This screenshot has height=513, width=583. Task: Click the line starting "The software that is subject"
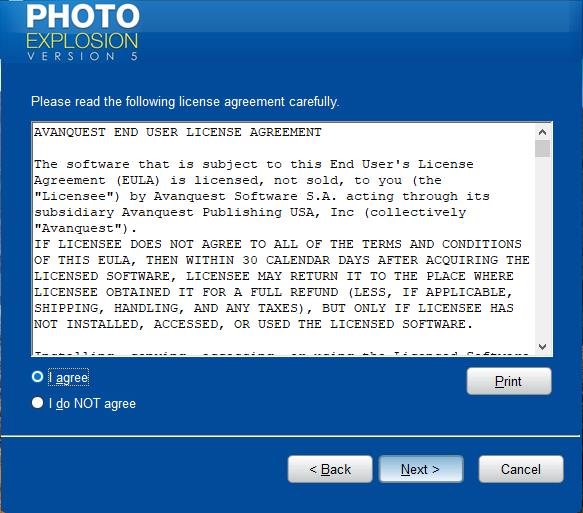click(x=254, y=164)
